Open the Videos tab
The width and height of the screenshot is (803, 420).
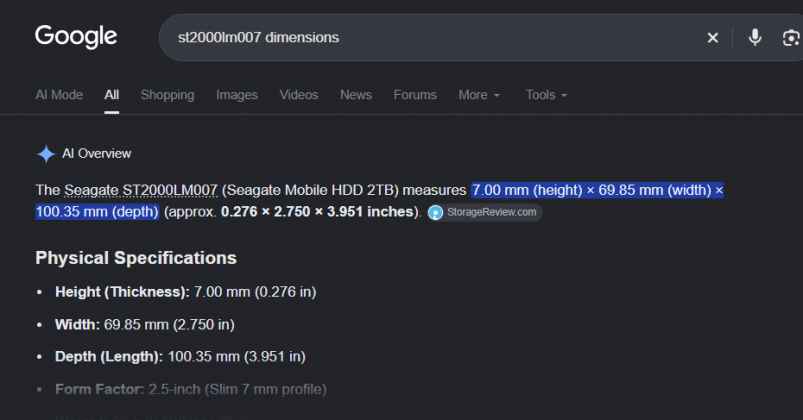(x=299, y=95)
